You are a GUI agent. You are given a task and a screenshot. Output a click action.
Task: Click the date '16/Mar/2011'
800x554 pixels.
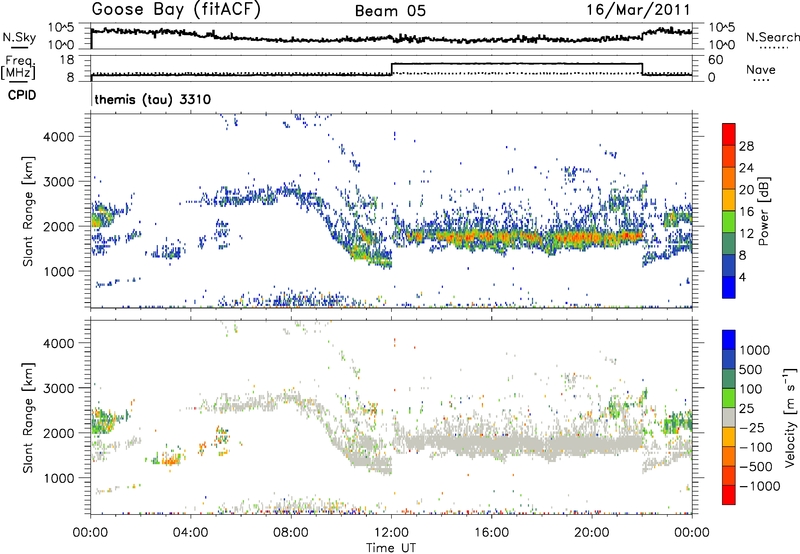(638, 9)
